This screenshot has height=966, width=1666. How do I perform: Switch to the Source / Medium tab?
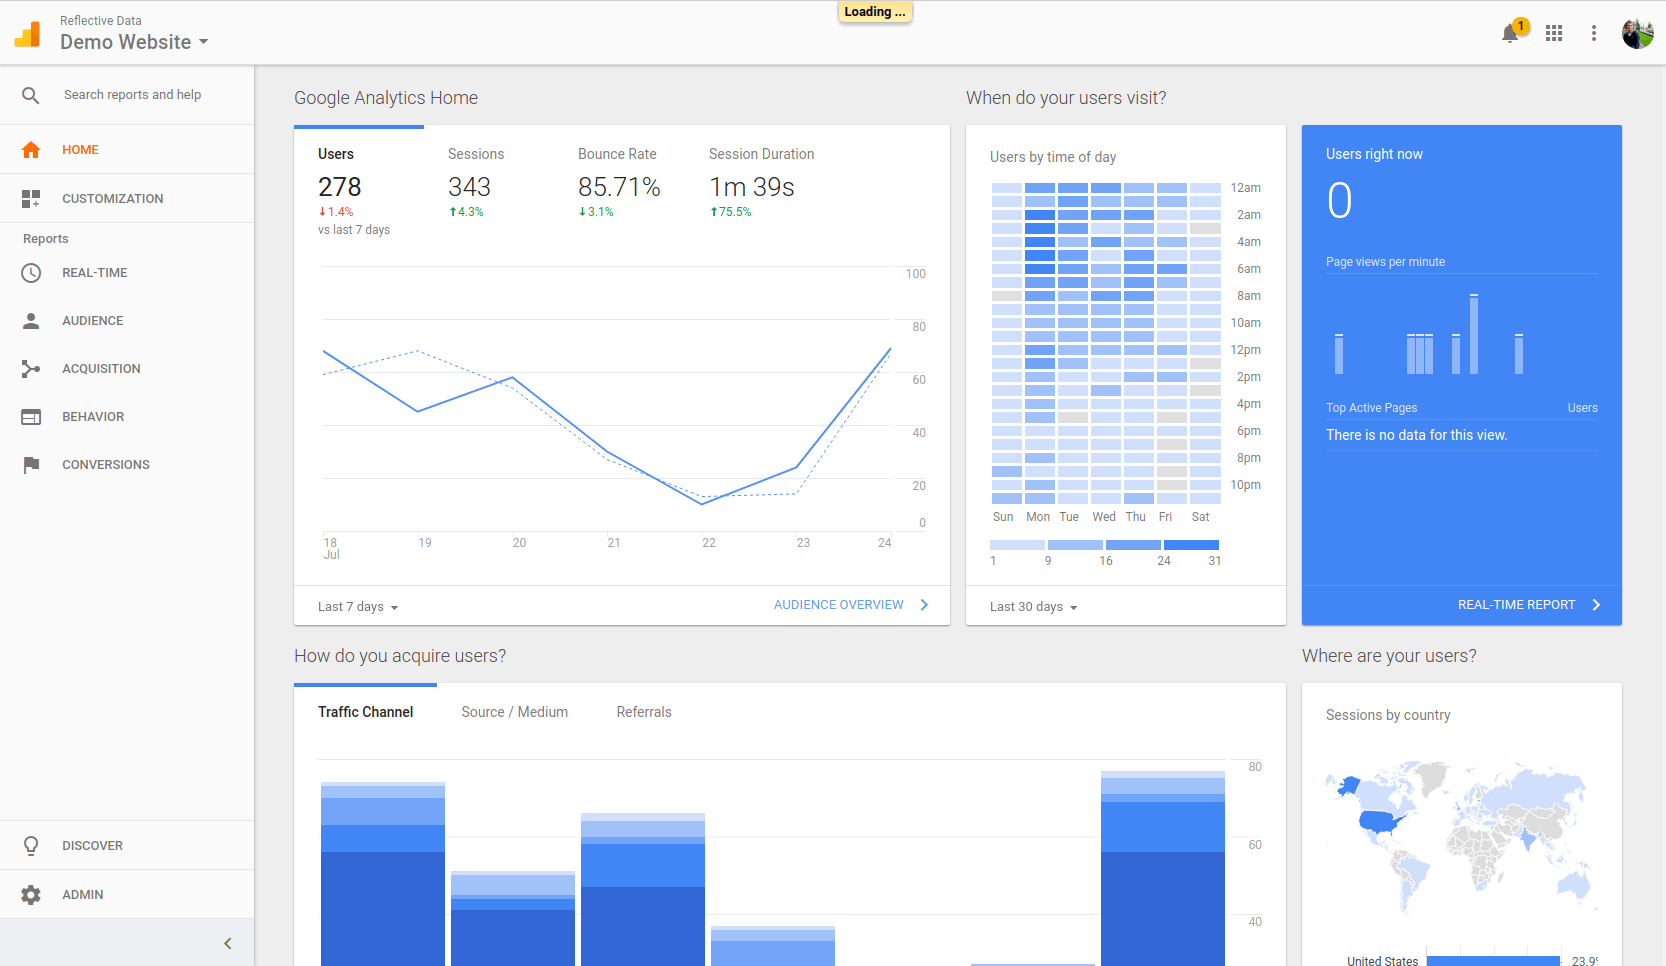514,712
